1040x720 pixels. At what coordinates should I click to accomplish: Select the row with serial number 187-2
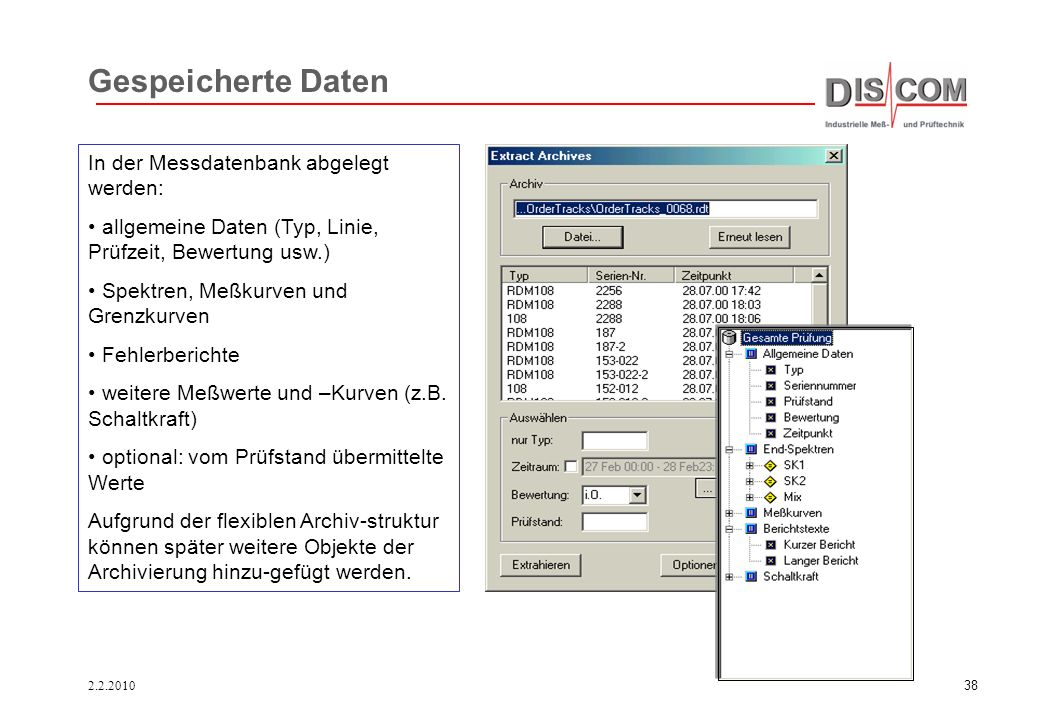(610, 347)
